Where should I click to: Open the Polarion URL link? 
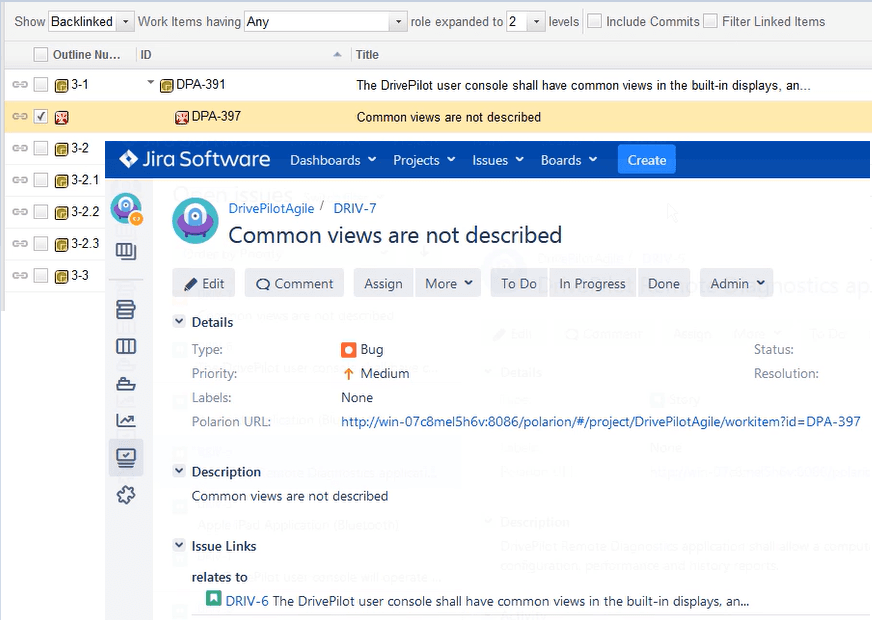click(600, 422)
